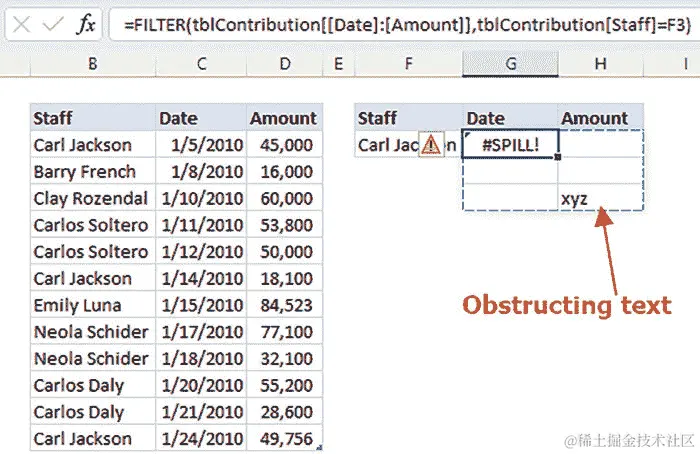
Task: Select column G header
Action: pos(510,64)
